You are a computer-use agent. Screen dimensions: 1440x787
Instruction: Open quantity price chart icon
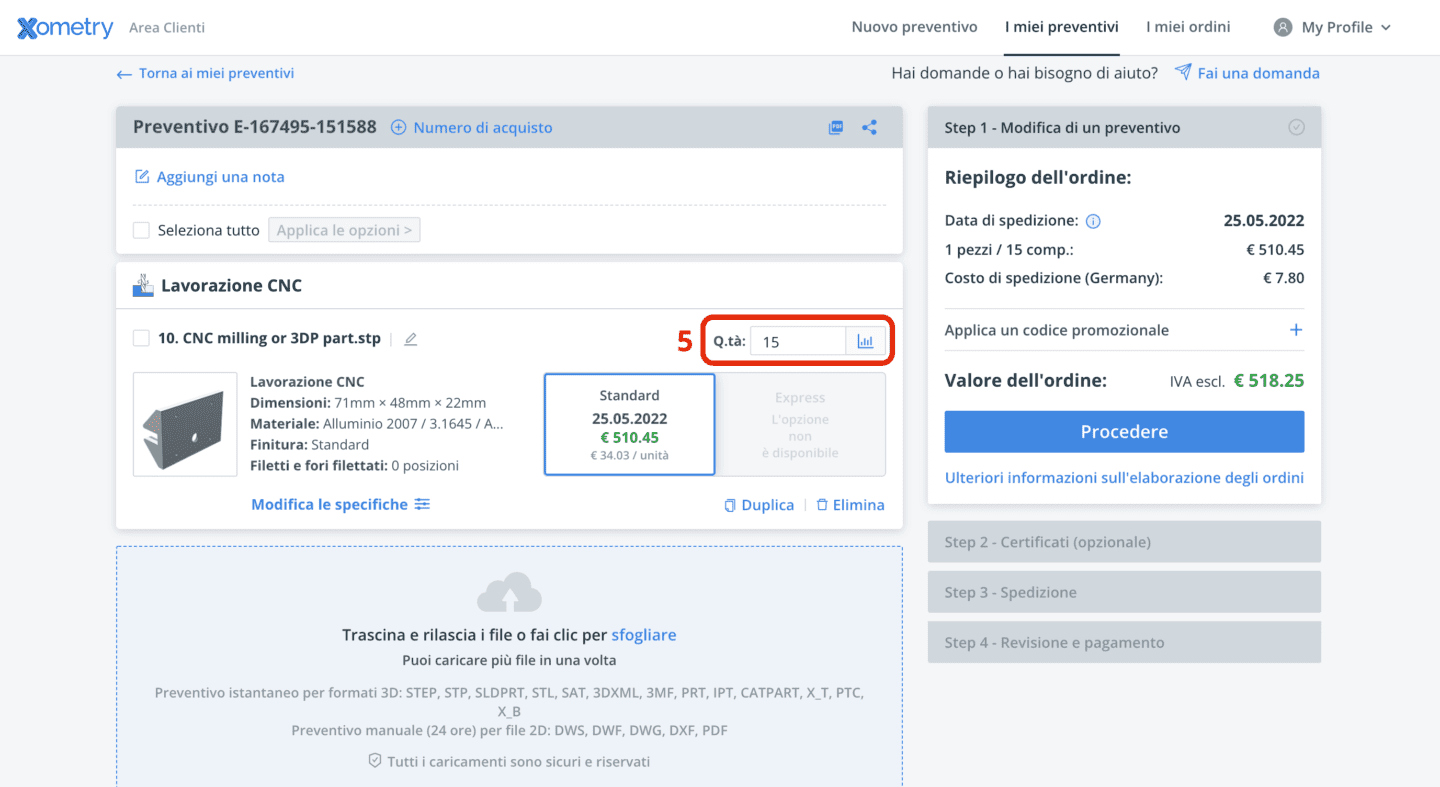point(865,341)
